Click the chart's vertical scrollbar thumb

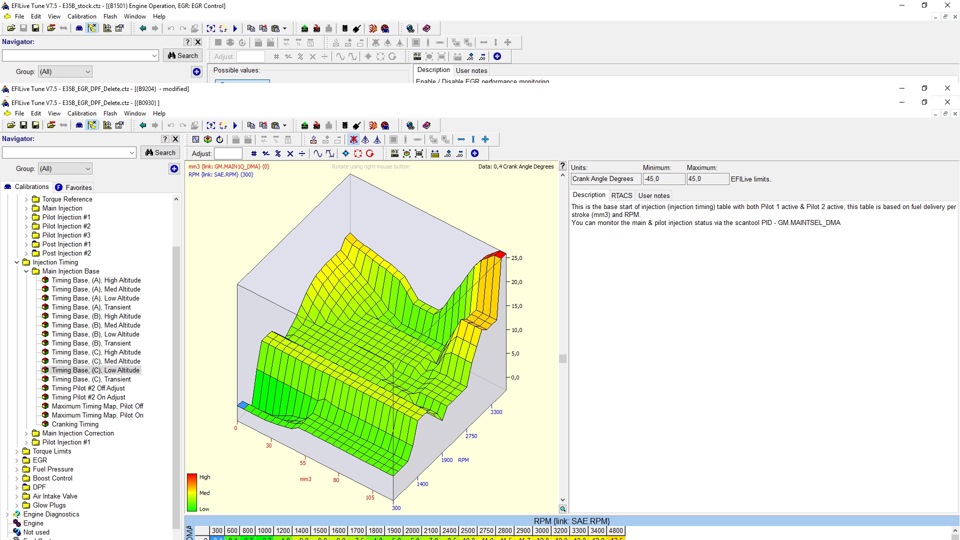pyautogui.click(x=563, y=359)
